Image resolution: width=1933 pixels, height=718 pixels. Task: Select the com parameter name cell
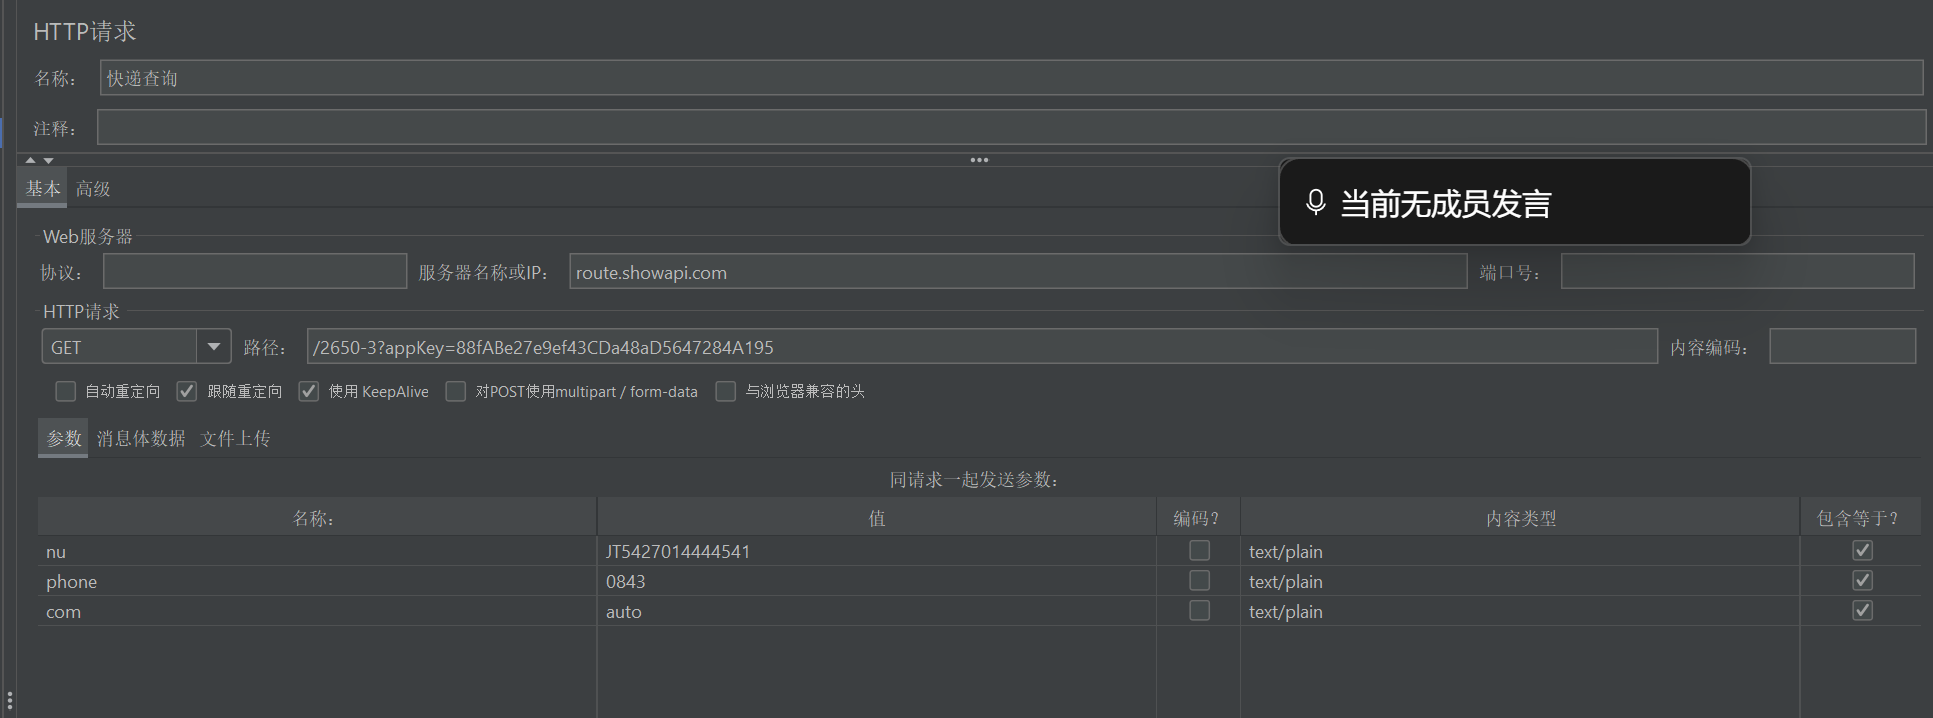pos(317,611)
